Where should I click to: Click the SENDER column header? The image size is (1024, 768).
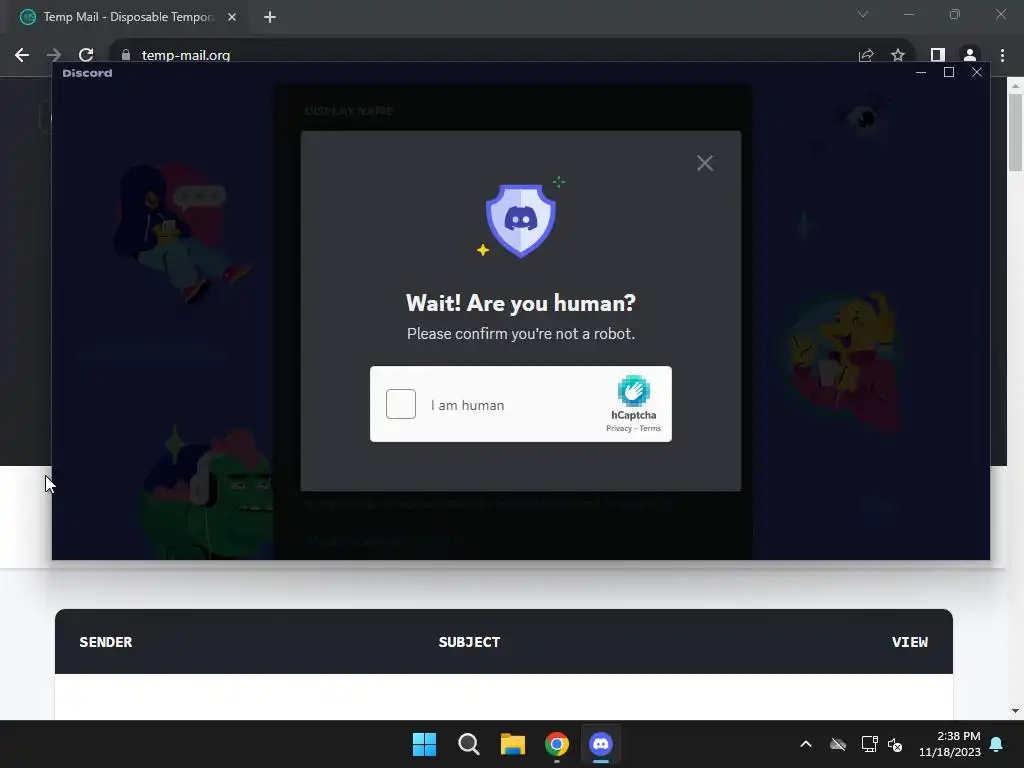tap(106, 642)
